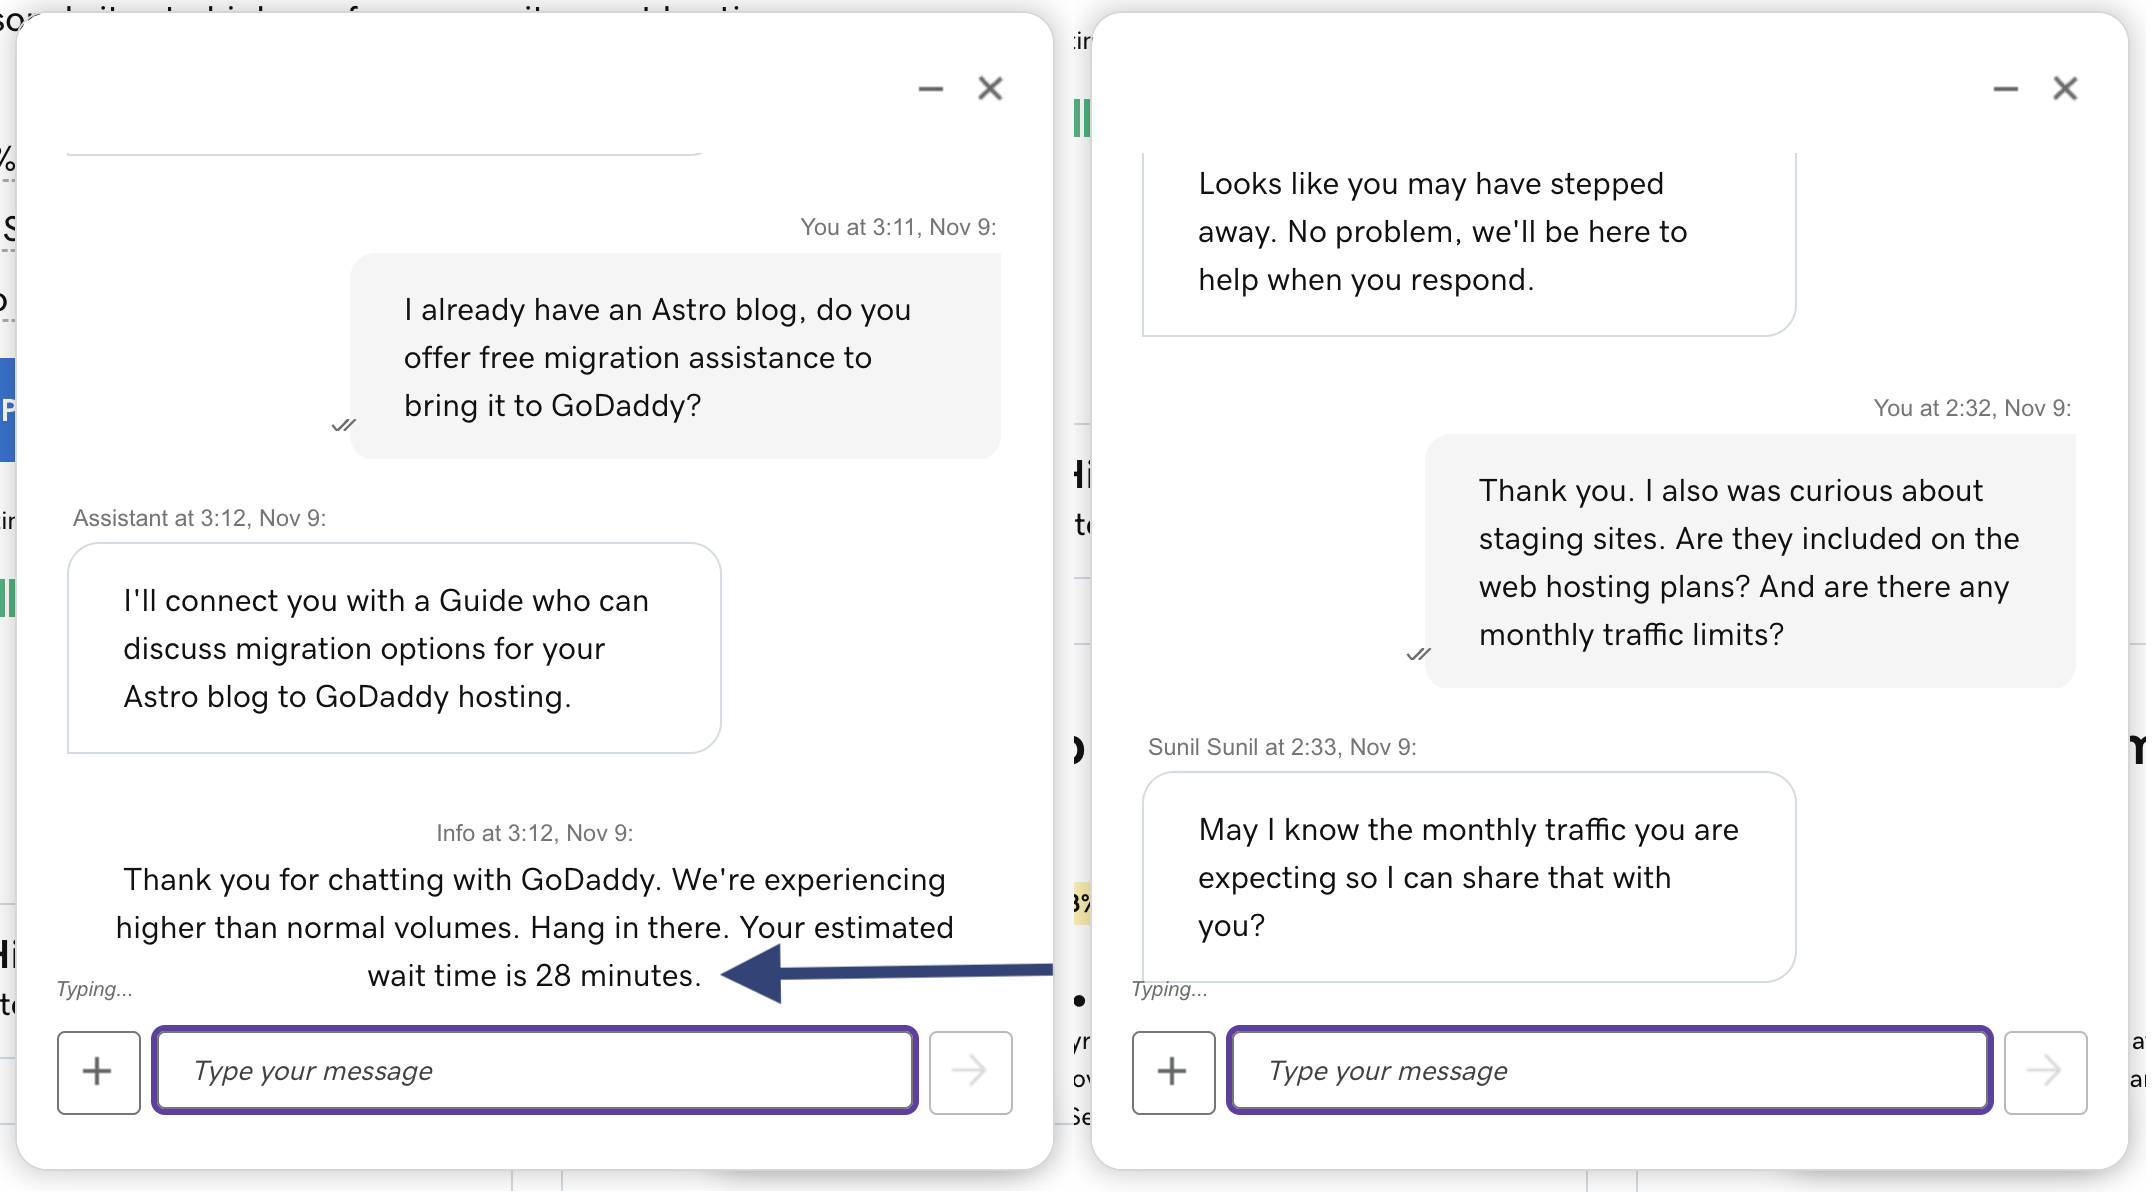Minimize the left chat with Assistant
The width and height of the screenshot is (2152, 1192).
(x=930, y=89)
